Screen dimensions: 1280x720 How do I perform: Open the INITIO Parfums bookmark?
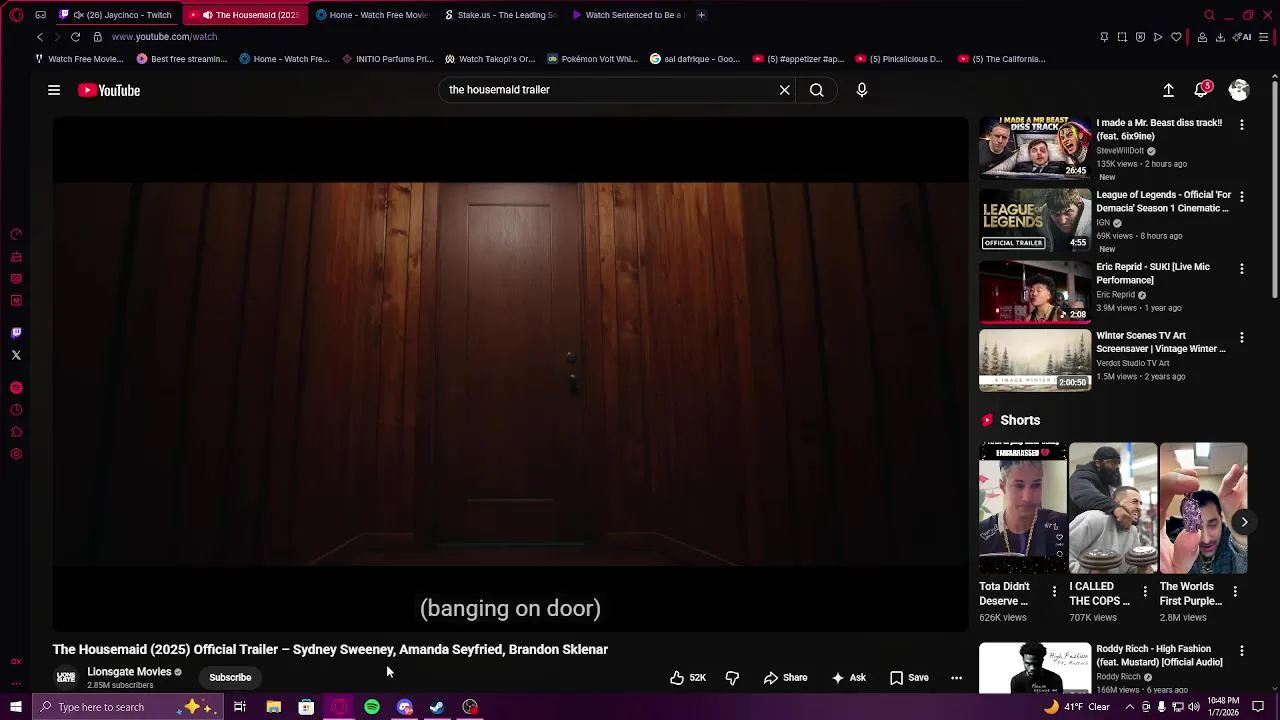[388, 59]
